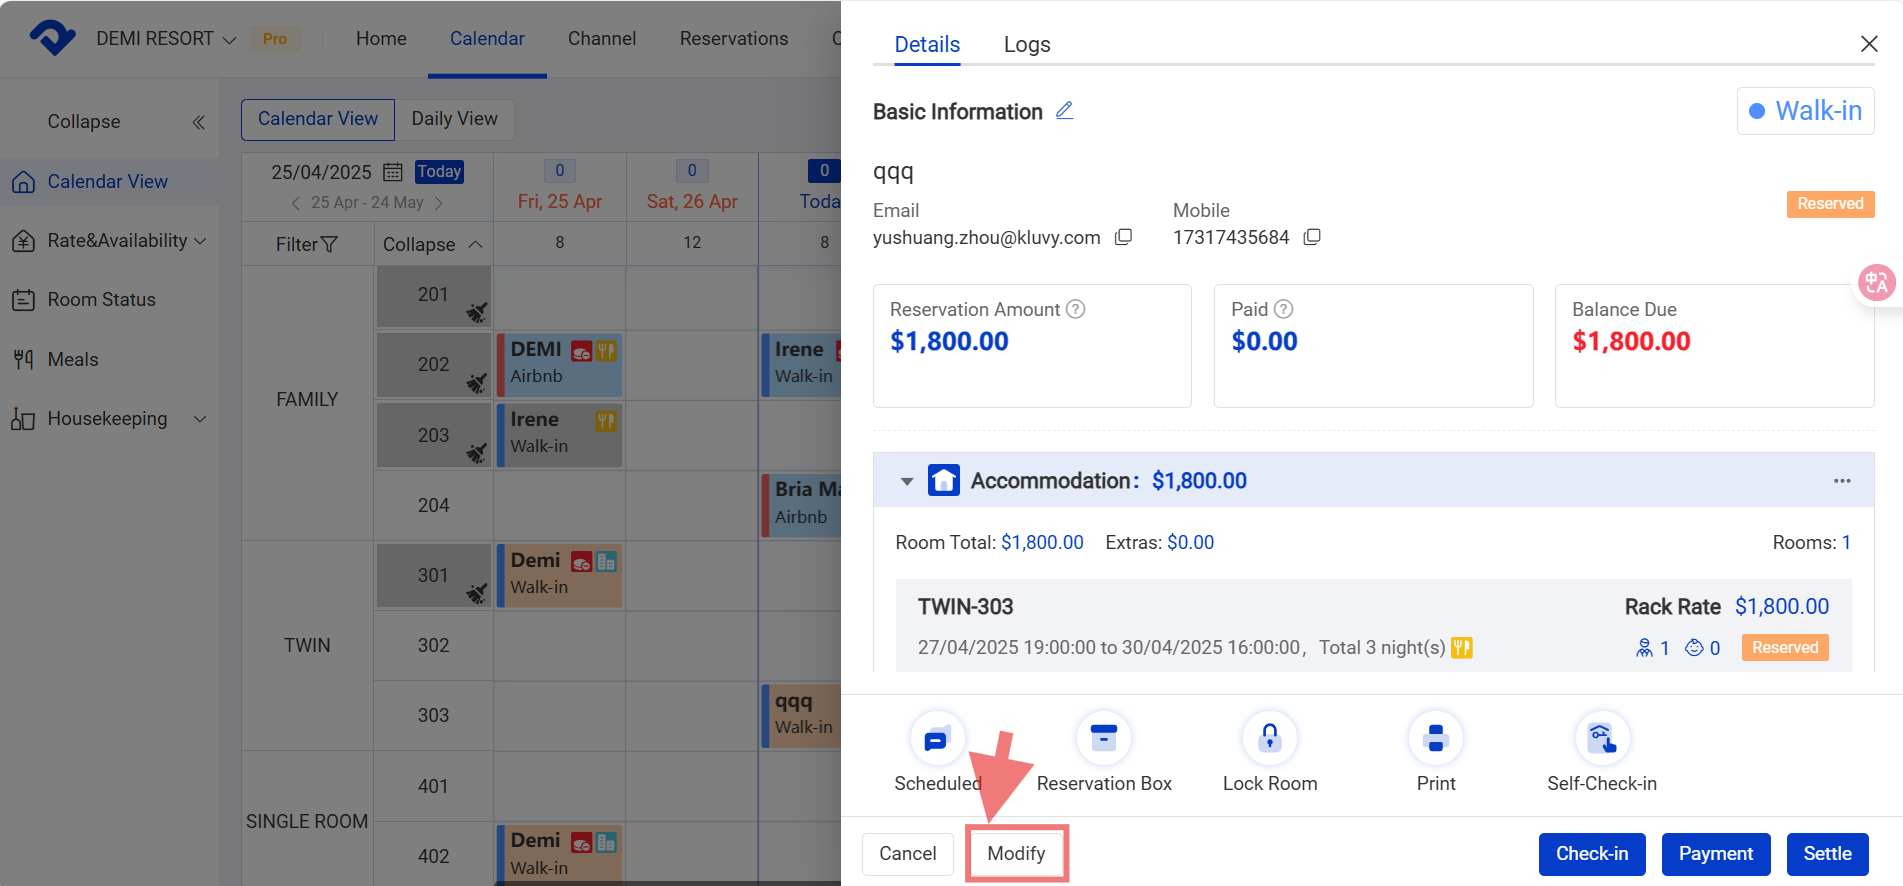The width and height of the screenshot is (1903, 886).
Task: Click the Payment button
Action: coord(1715,854)
